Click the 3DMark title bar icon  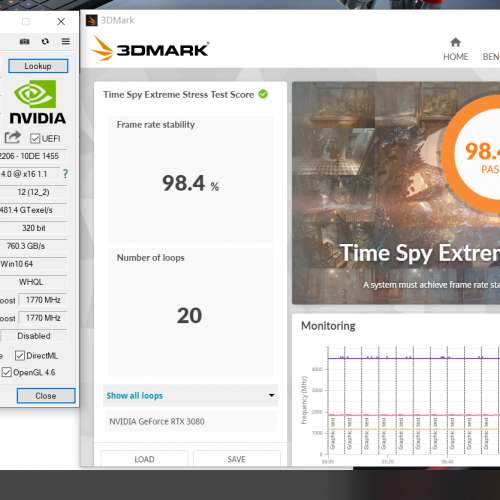[91, 20]
